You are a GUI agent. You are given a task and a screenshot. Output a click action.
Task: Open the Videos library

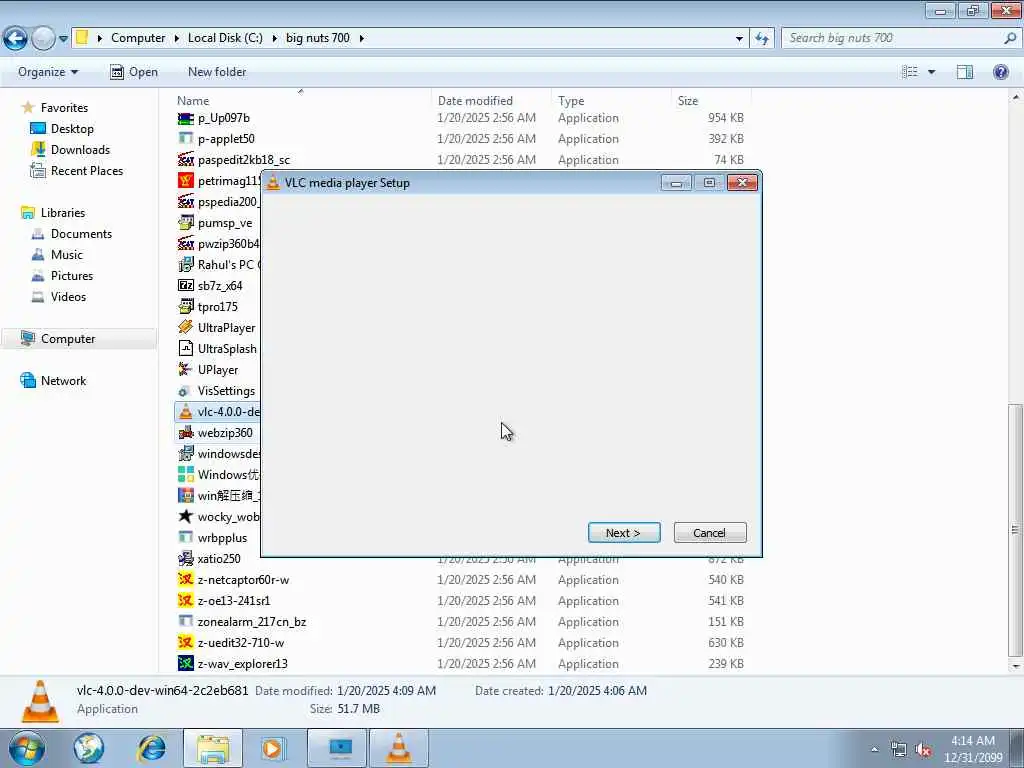(68, 296)
